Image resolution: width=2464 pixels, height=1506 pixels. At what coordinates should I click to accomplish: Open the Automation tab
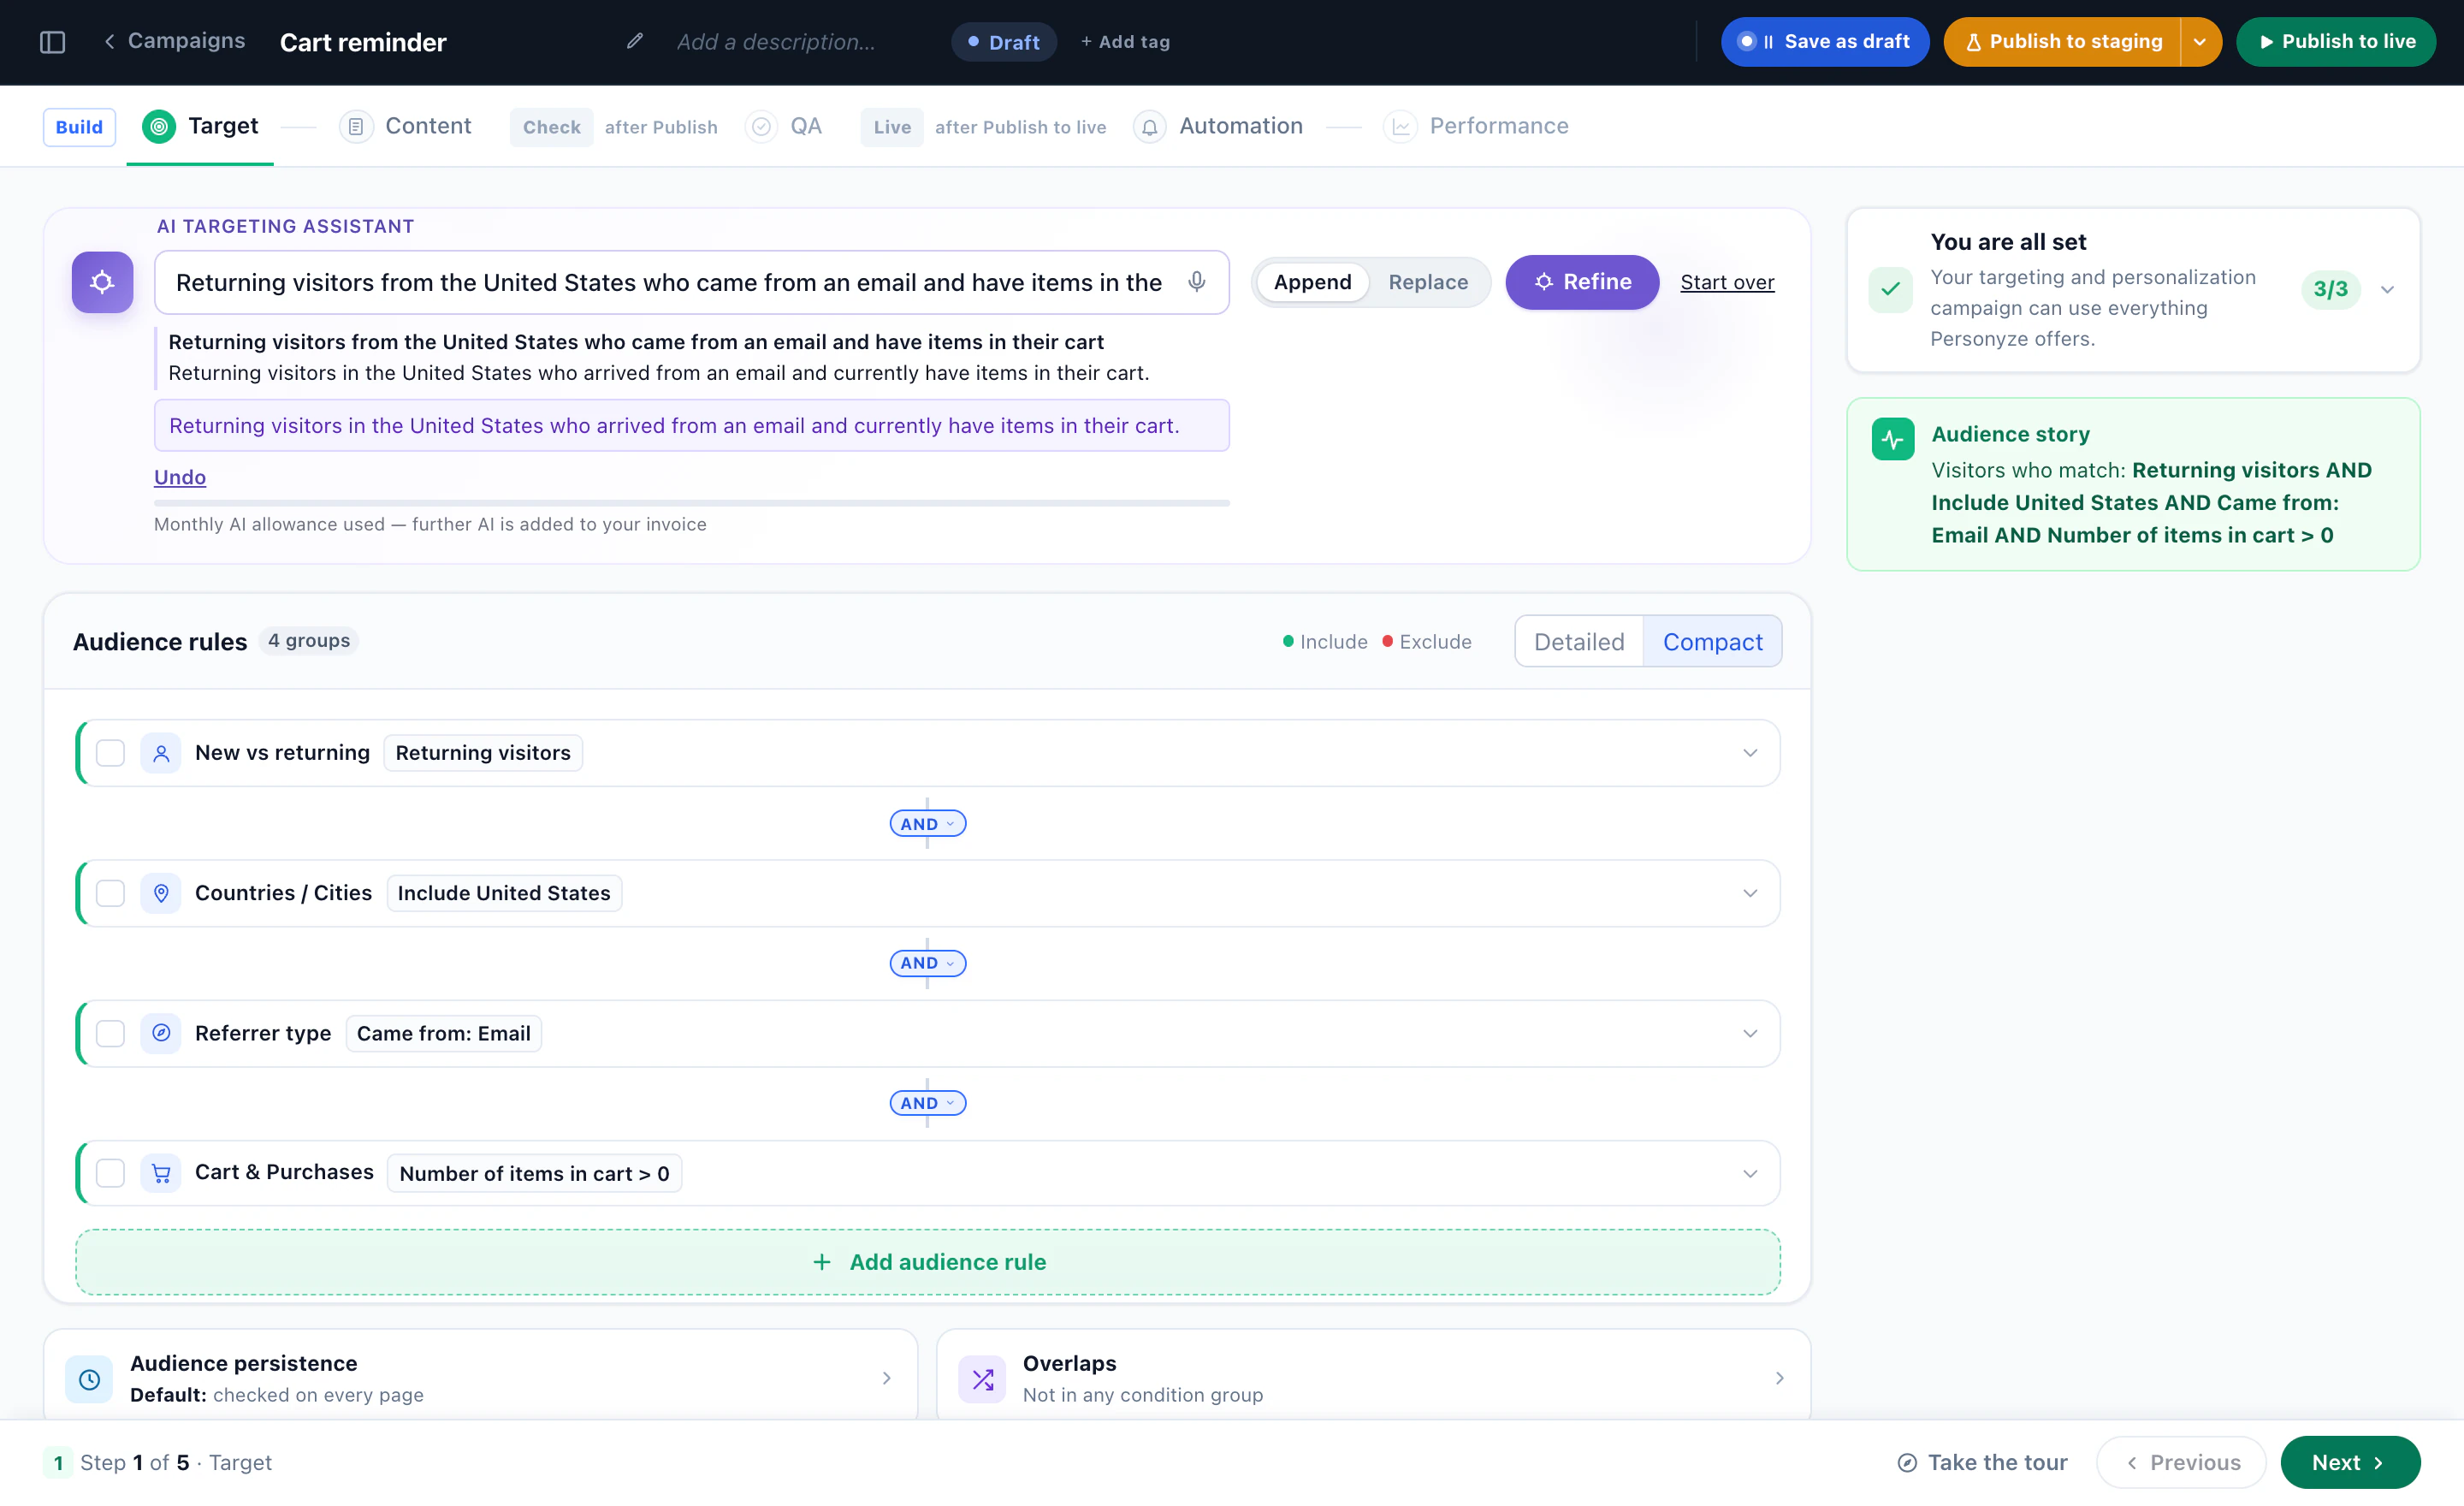[1218, 127]
